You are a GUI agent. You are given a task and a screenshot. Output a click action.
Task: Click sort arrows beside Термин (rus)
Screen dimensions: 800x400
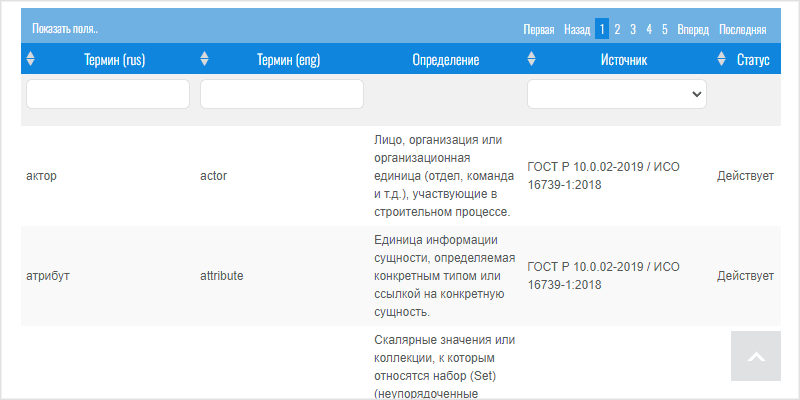point(31,59)
